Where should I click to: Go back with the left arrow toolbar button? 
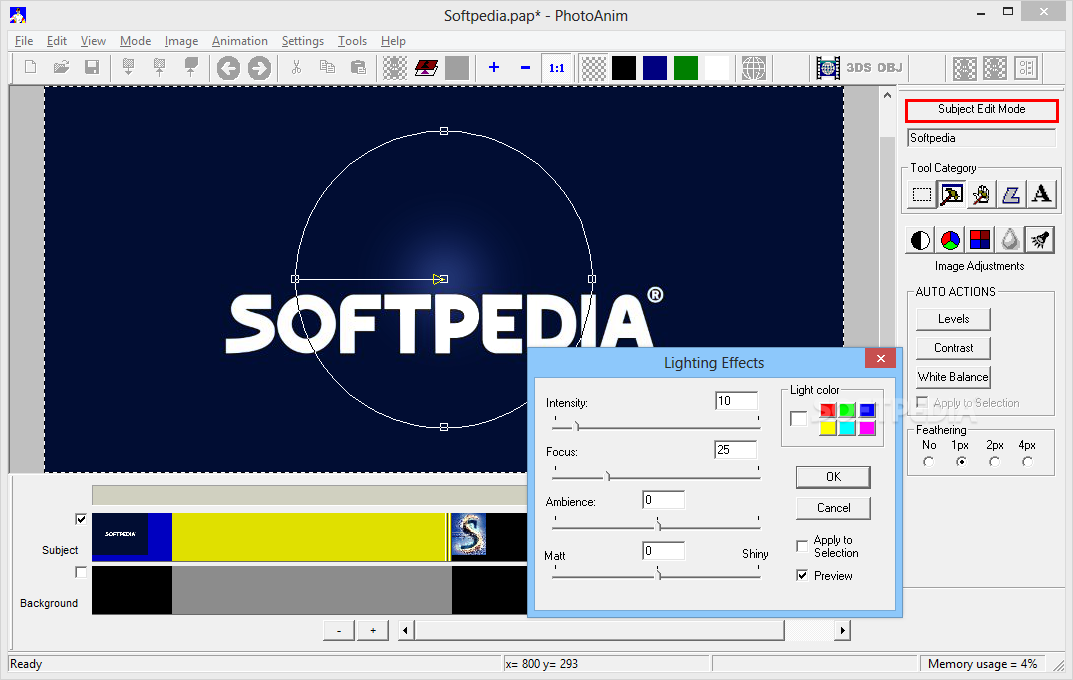coord(228,68)
